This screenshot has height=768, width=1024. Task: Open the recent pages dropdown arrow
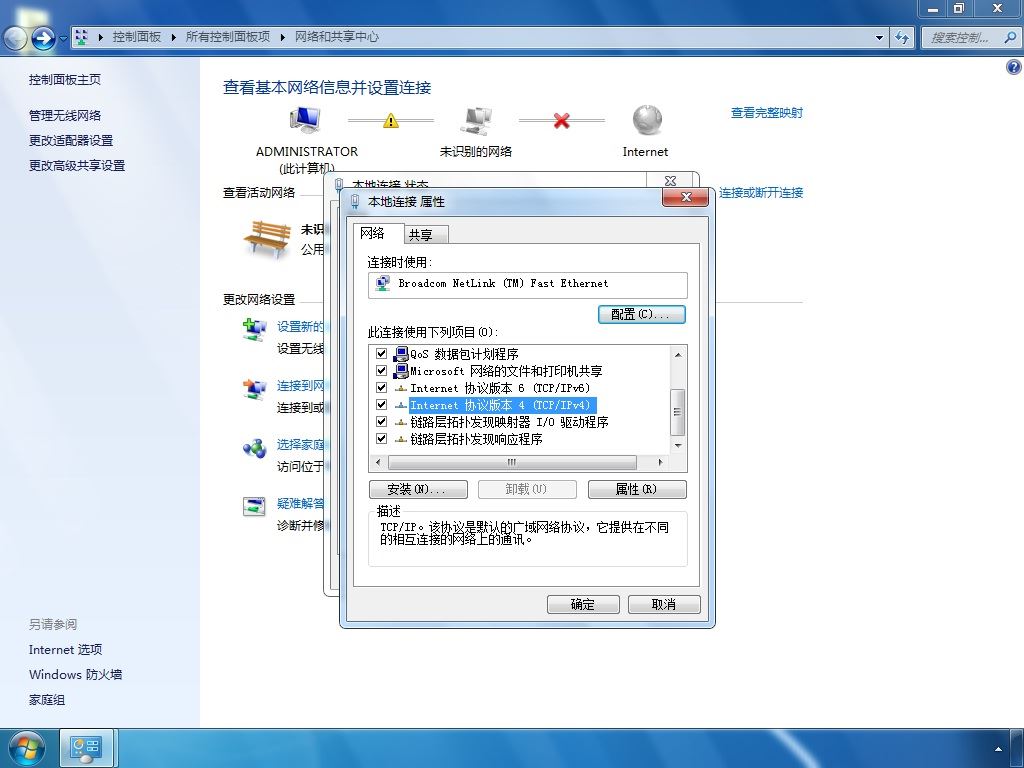pos(63,38)
